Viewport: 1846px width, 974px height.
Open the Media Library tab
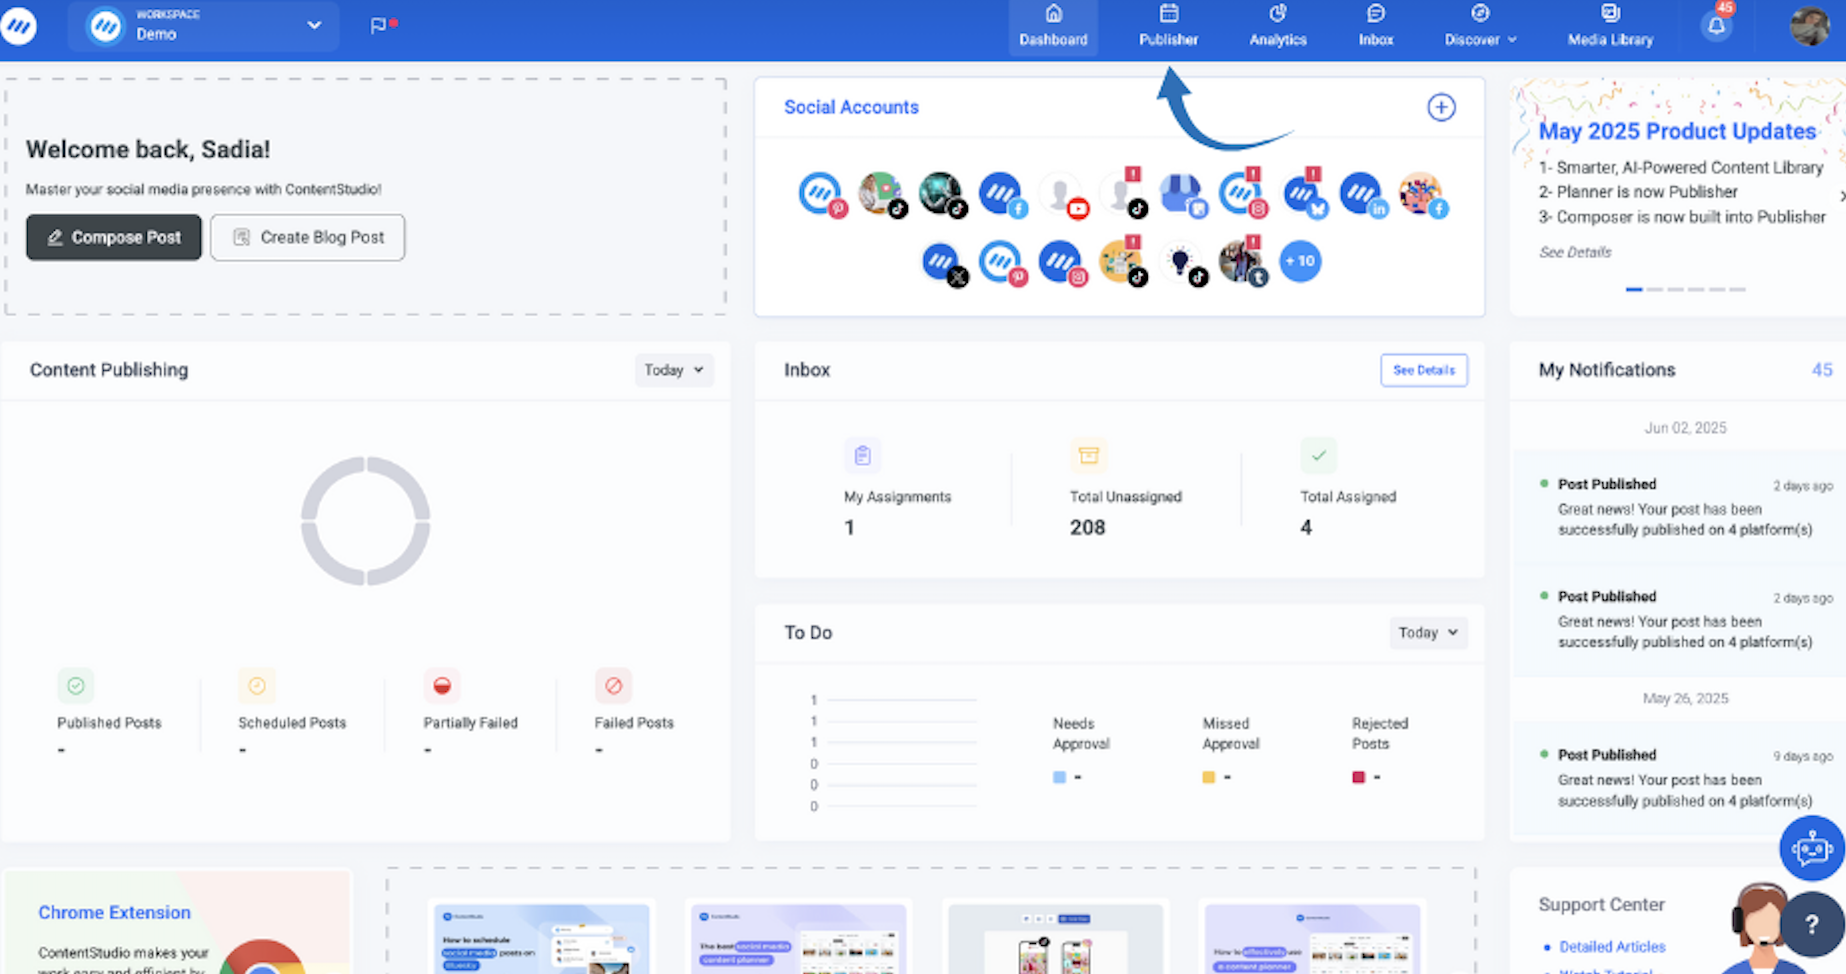pyautogui.click(x=1610, y=27)
